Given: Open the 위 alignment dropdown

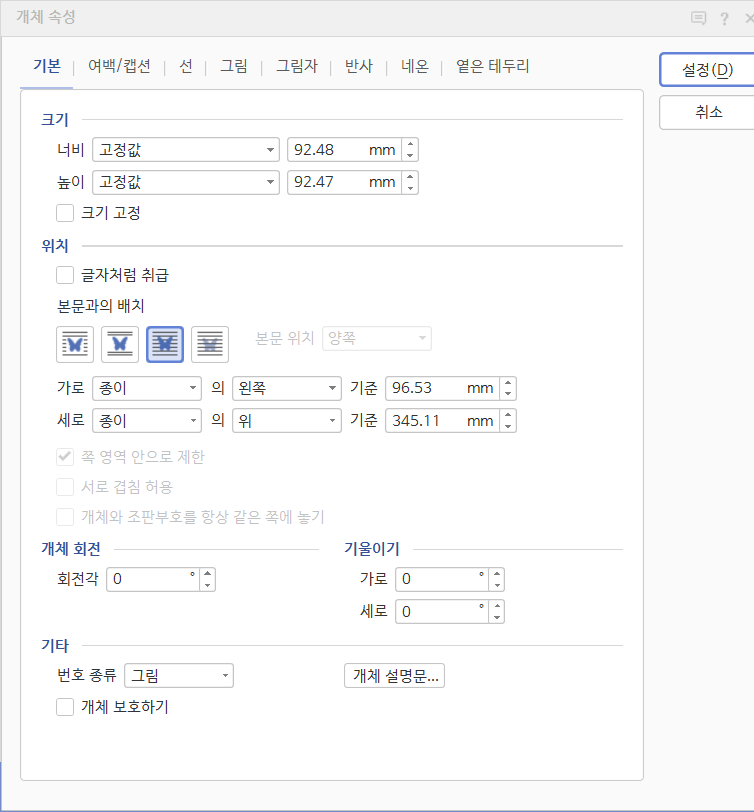Looking at the screenshot, I should tap(287, 420).
